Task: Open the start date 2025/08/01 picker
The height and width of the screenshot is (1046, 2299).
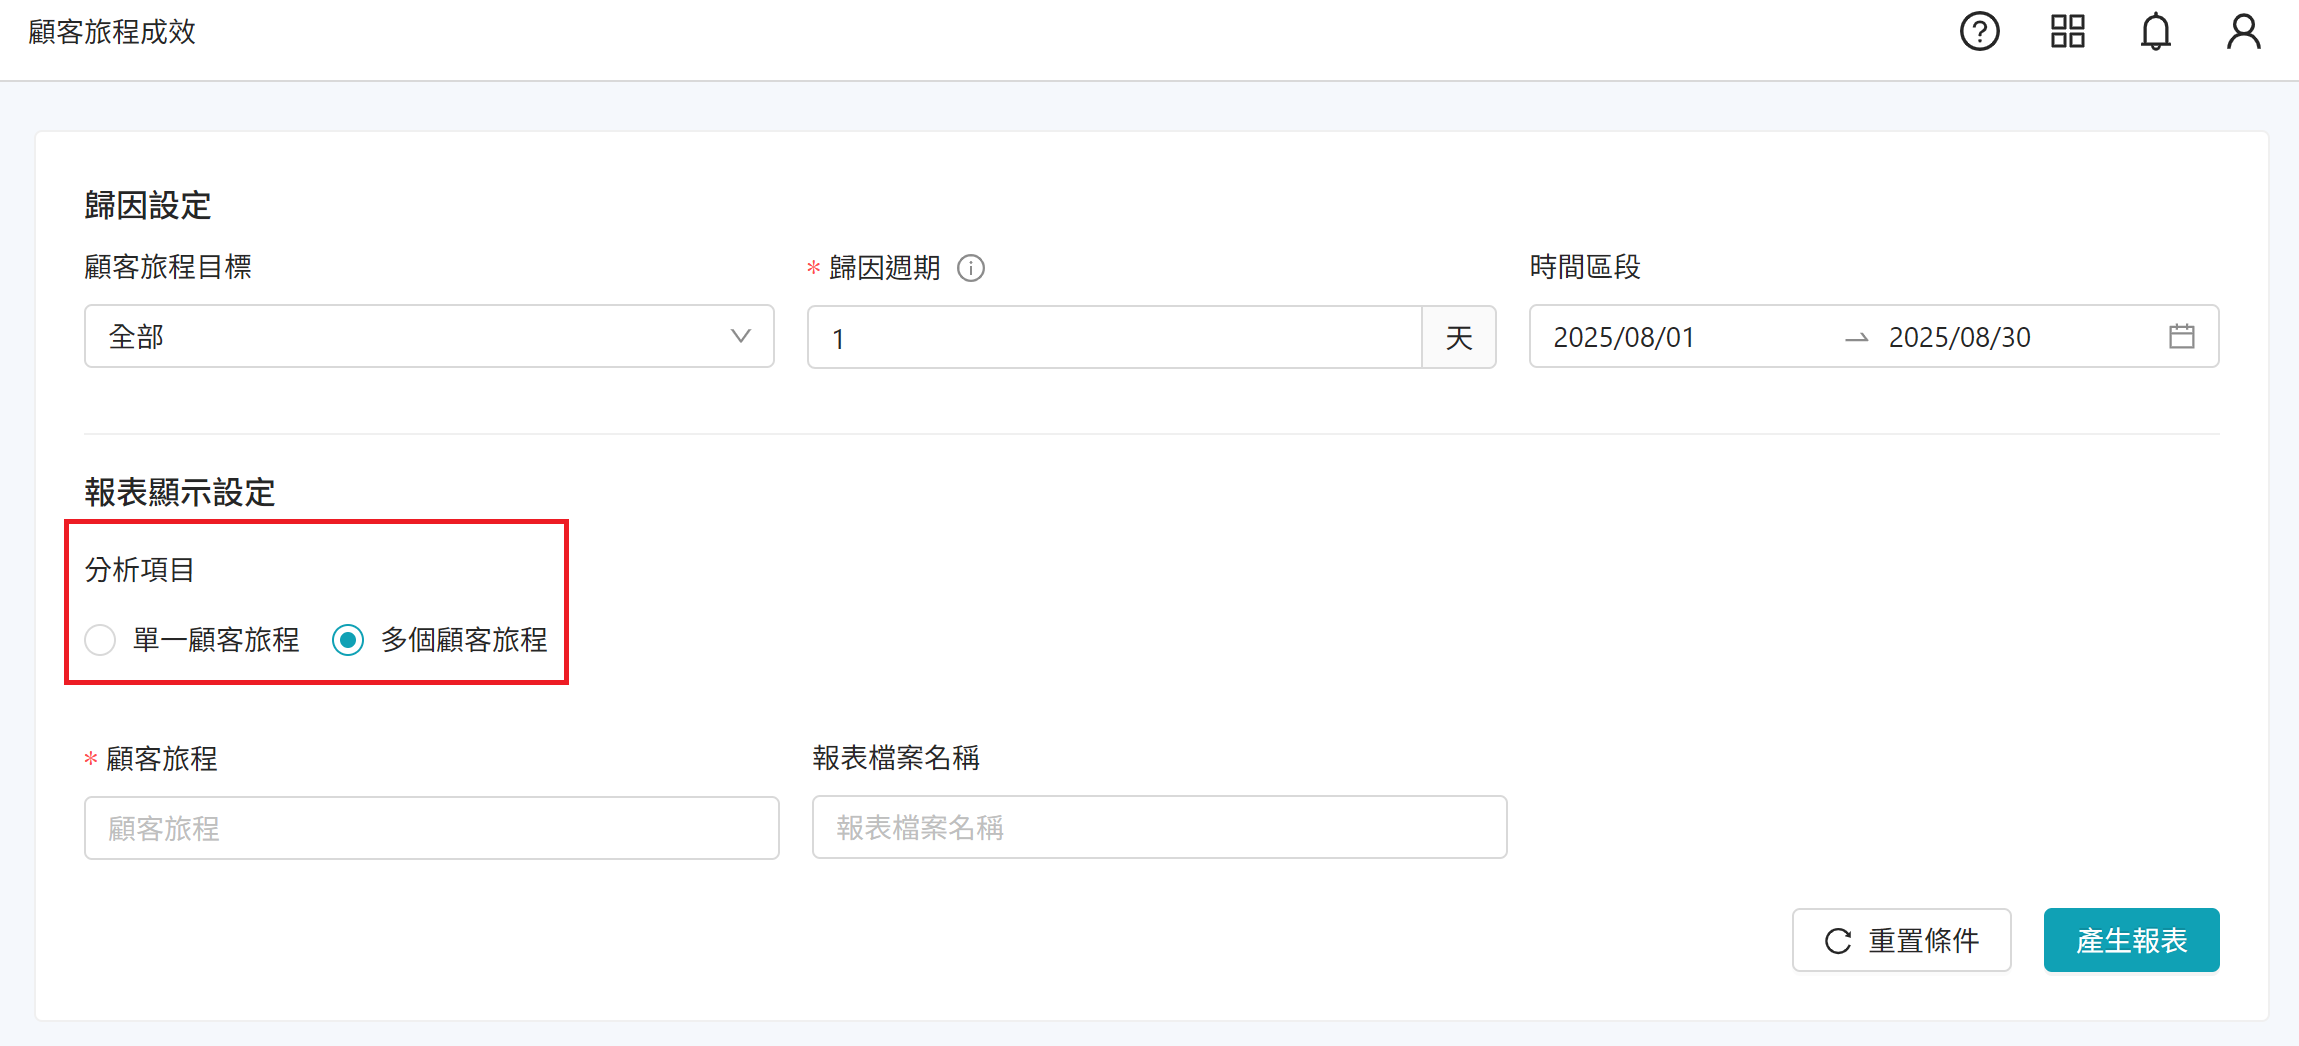Action: 1622,337
